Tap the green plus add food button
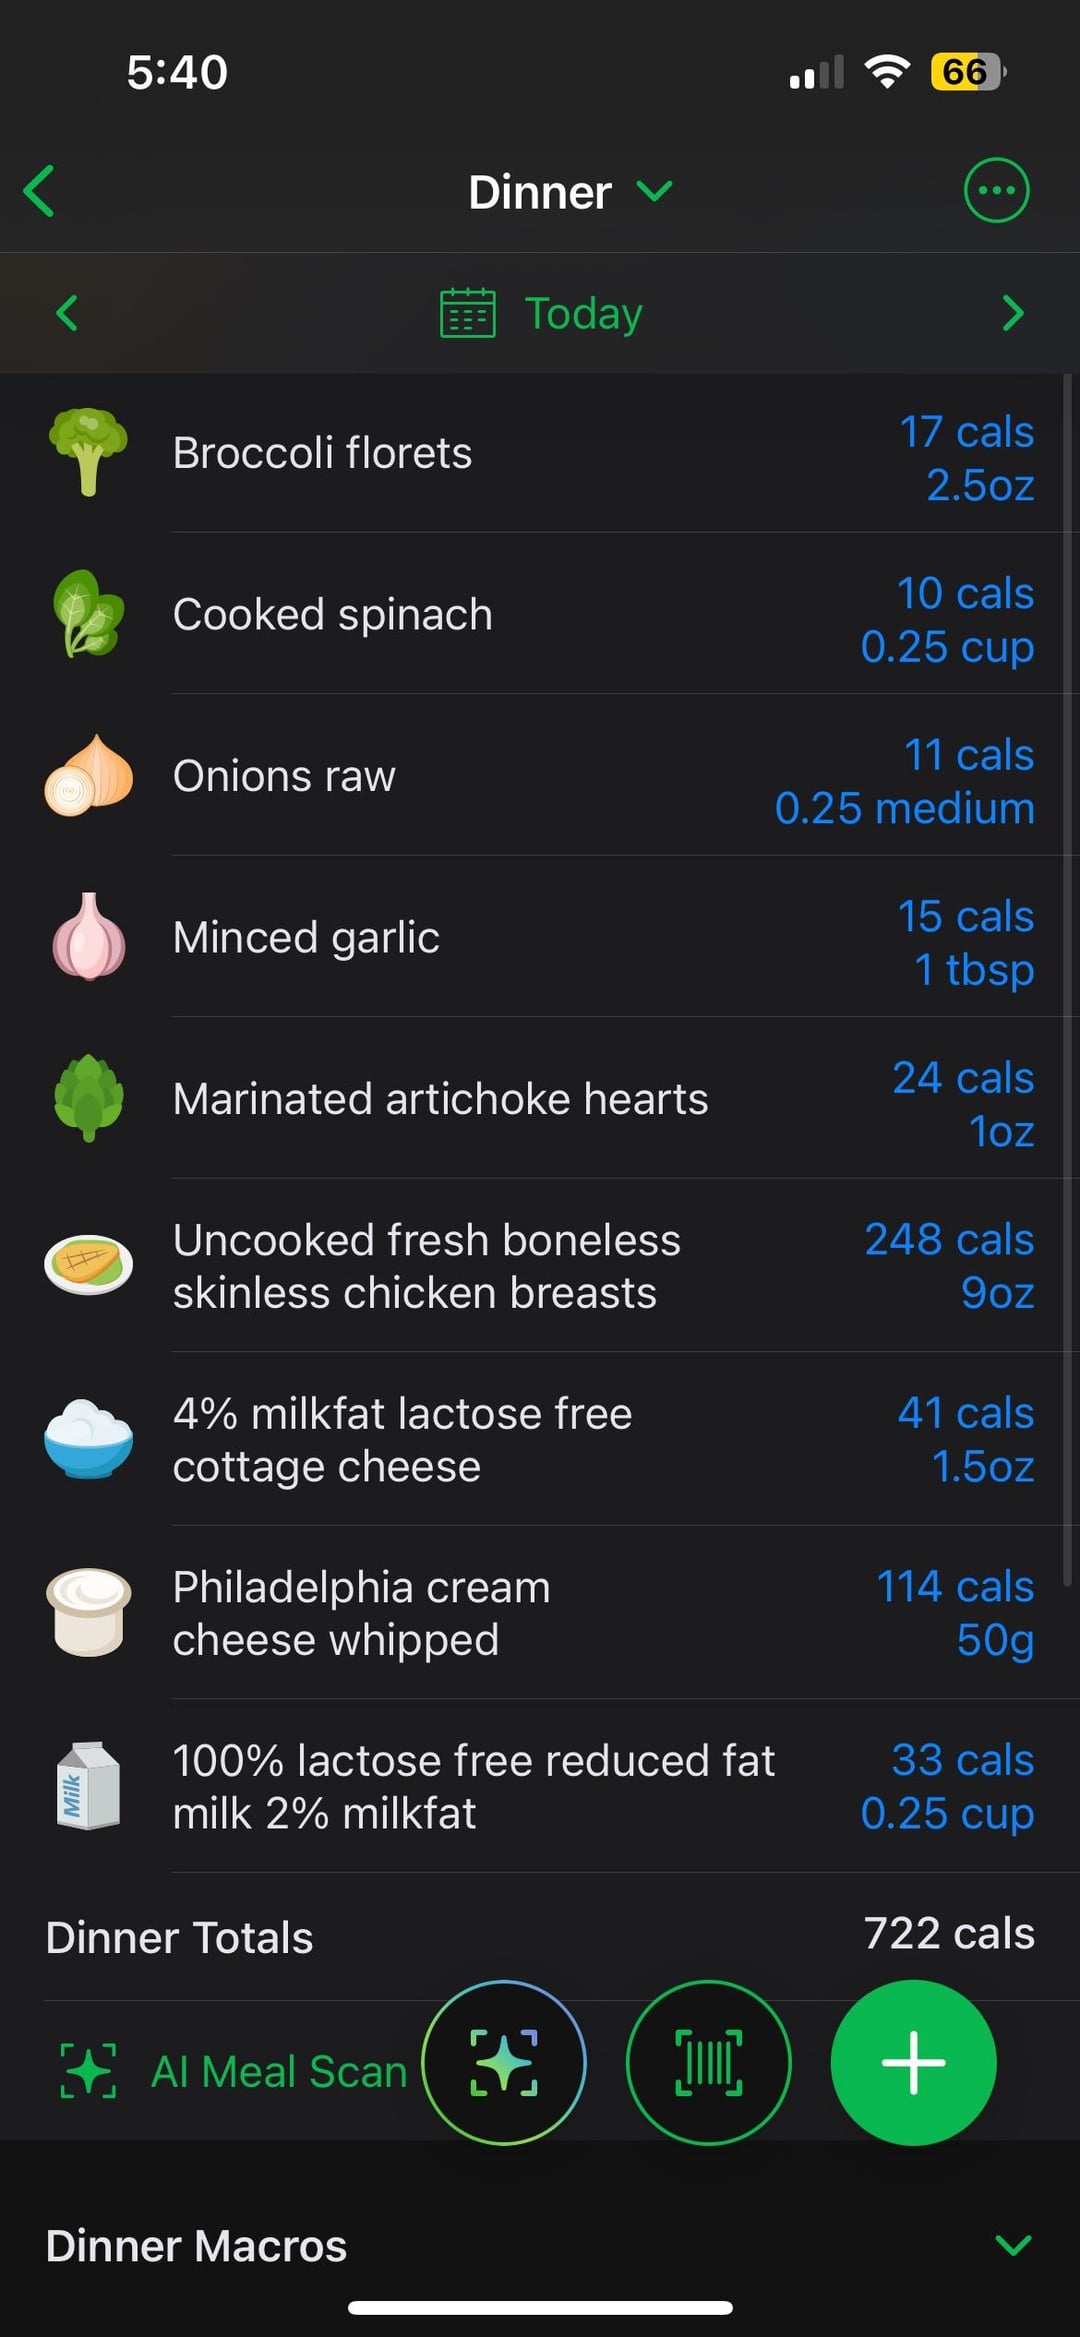Image resolution: width=1080 pixels, height=2337 pixels. coord(913,2062)
